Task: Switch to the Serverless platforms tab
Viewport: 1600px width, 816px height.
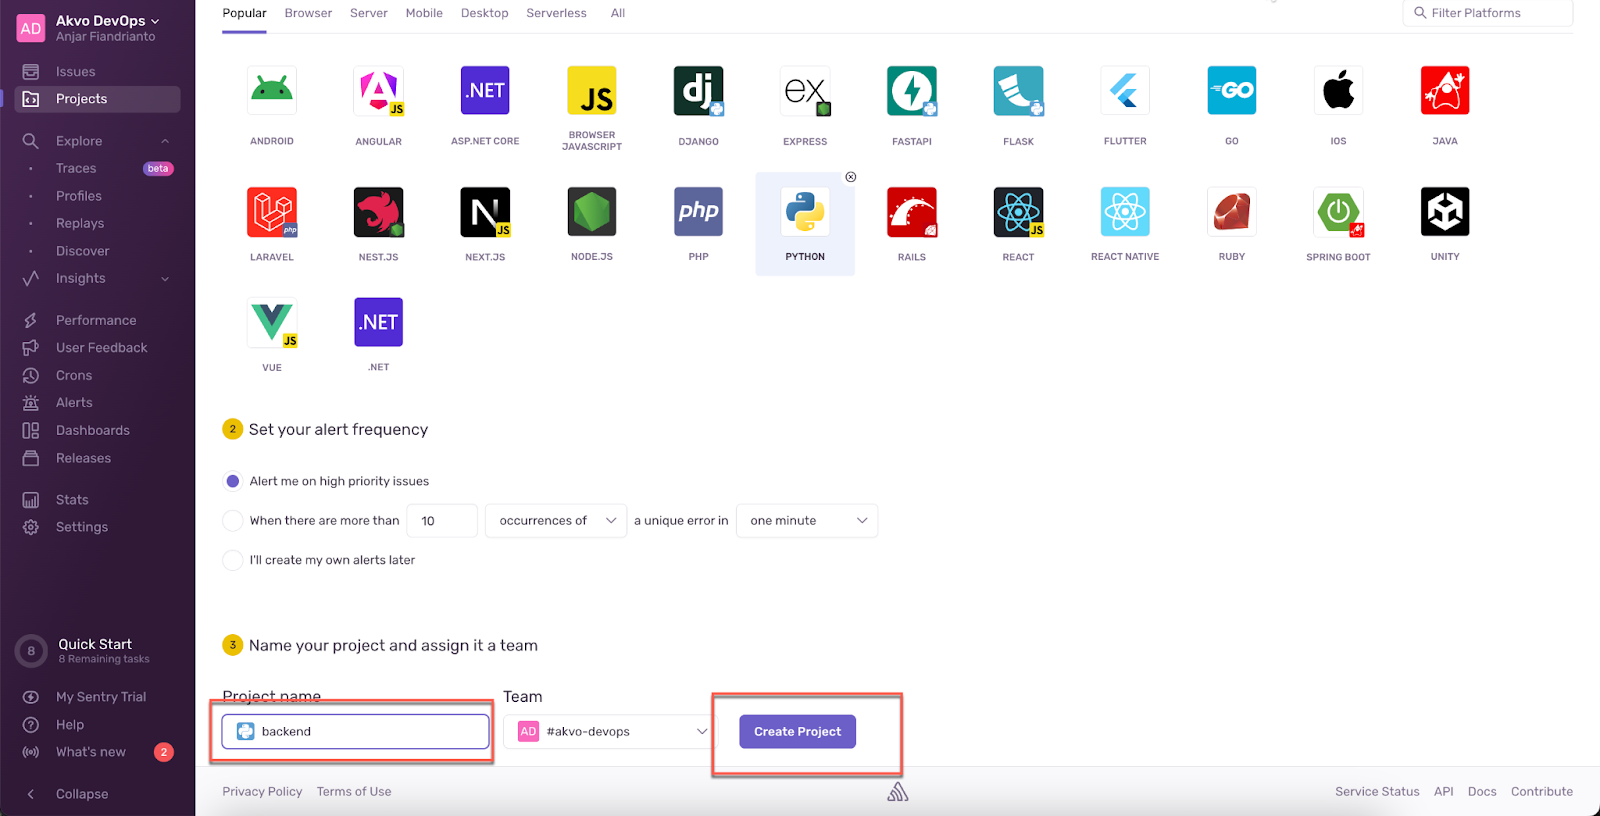Action: (557, 13)
